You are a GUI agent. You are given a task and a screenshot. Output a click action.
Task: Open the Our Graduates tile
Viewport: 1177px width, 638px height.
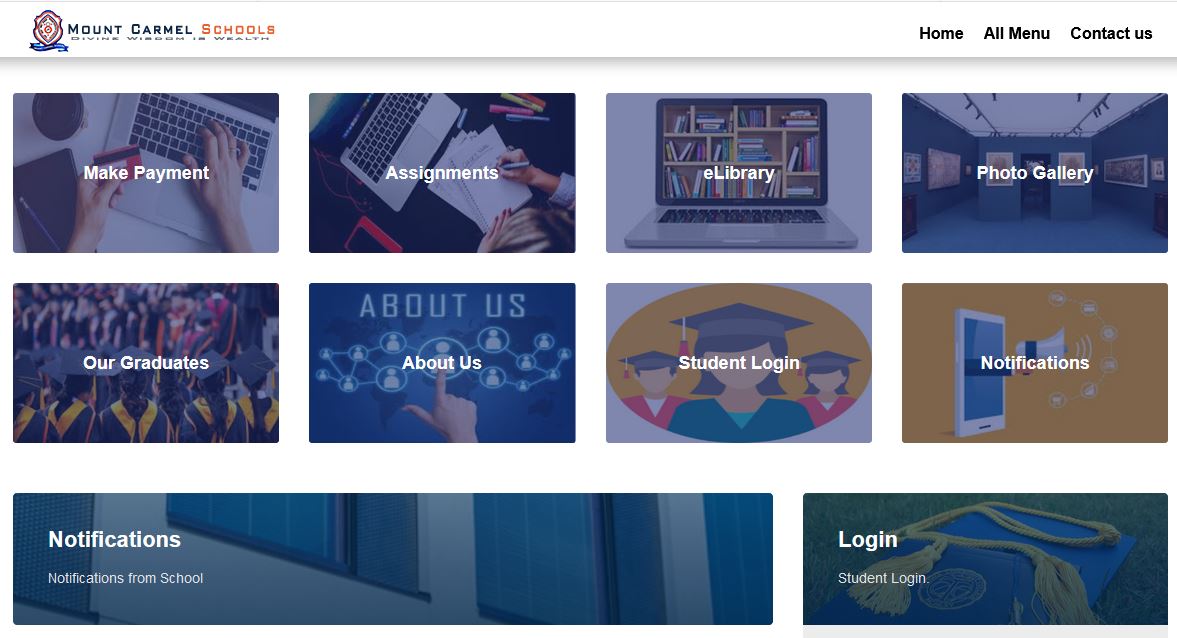146,363
